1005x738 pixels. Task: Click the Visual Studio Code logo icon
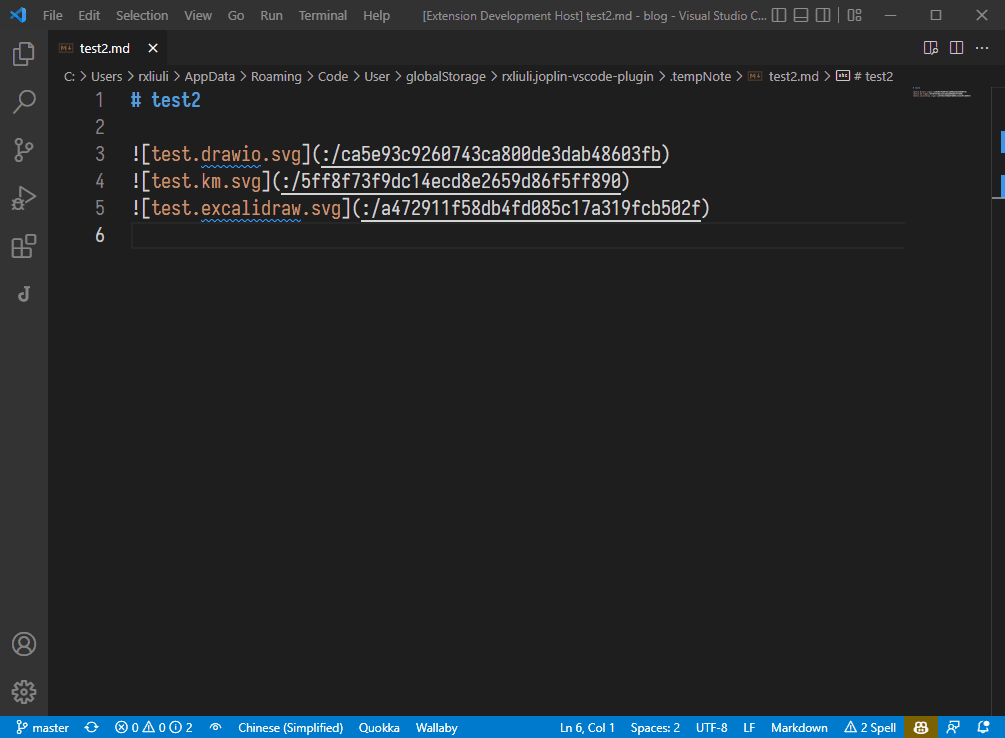(19, 15)
